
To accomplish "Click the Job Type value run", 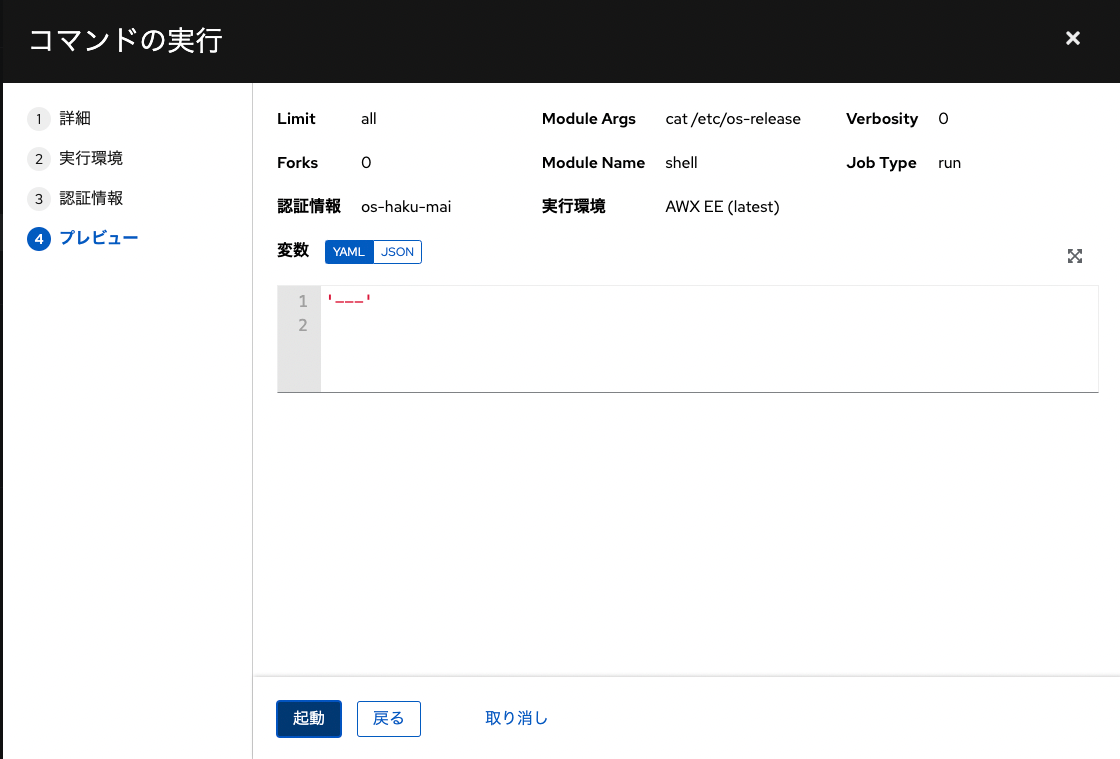I will pyautogui.click(x=949, y=163).
